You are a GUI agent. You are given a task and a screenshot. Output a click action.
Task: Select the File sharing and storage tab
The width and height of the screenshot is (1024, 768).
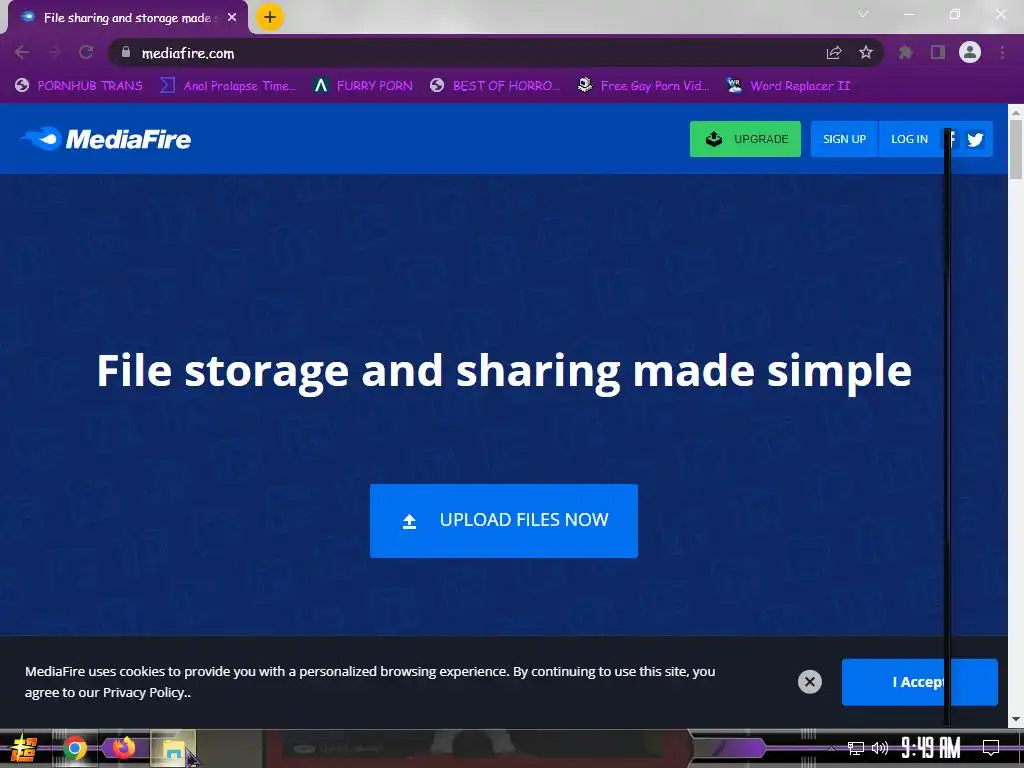(x=128, y=18)
